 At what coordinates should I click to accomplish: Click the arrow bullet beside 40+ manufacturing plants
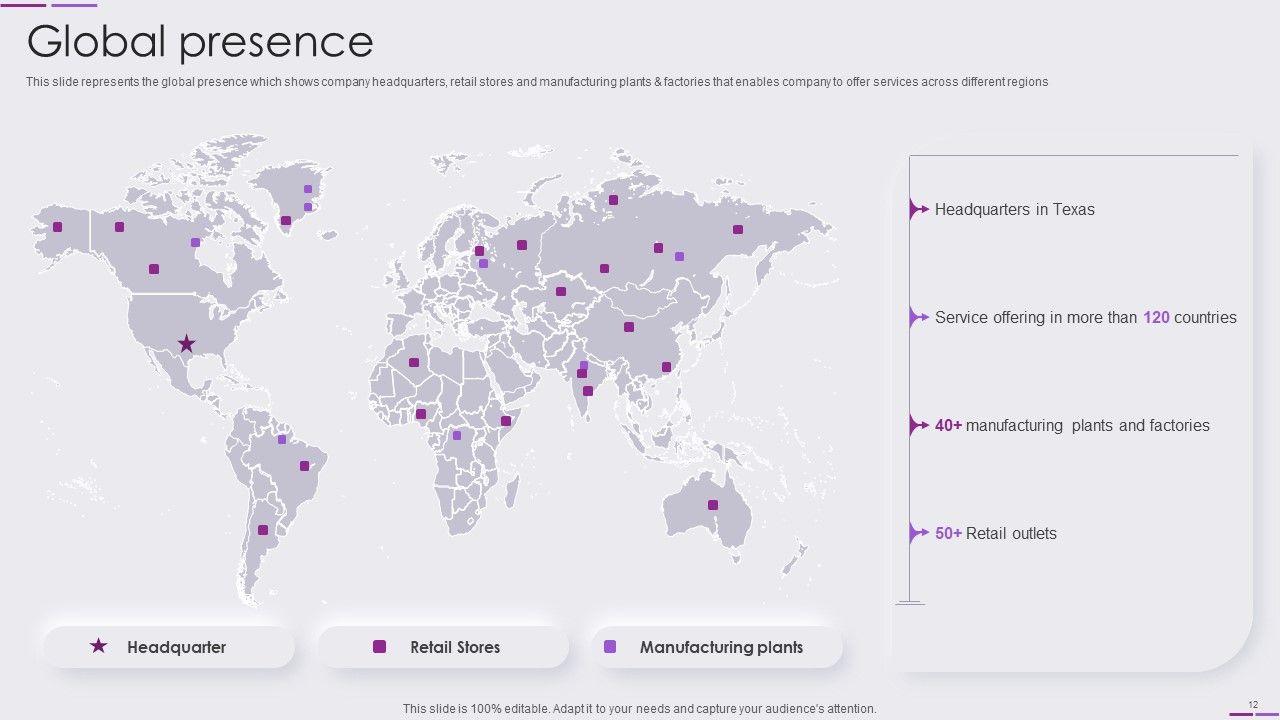tap(918, 425)
